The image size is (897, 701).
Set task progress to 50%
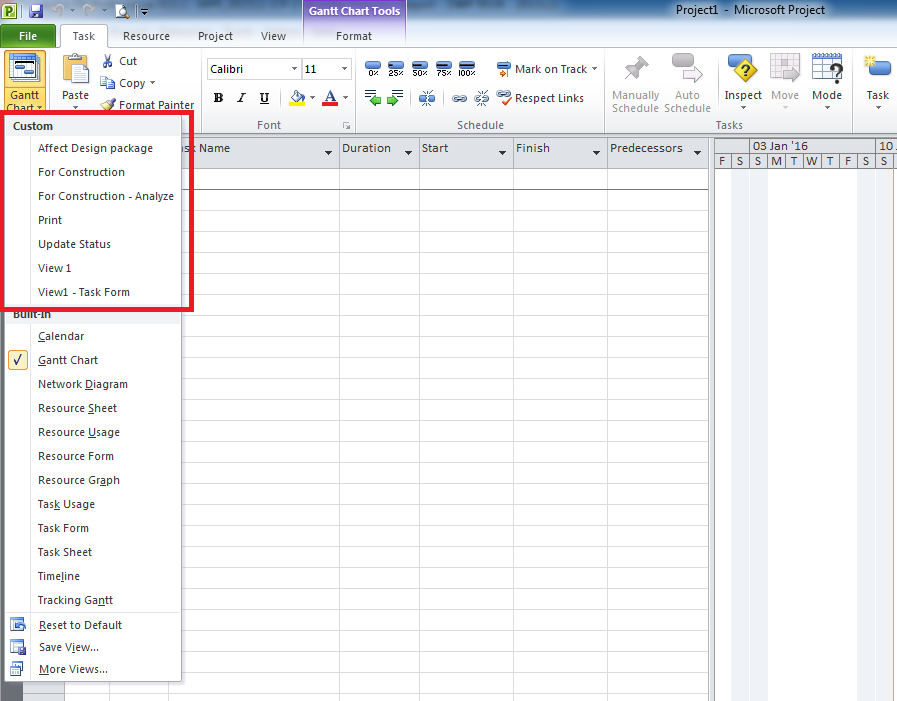(x=419, y=68)
